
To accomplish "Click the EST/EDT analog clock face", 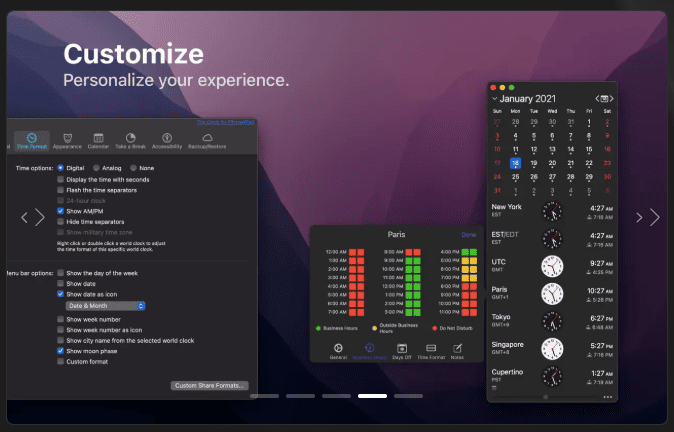I will click(x=552, y=239).
